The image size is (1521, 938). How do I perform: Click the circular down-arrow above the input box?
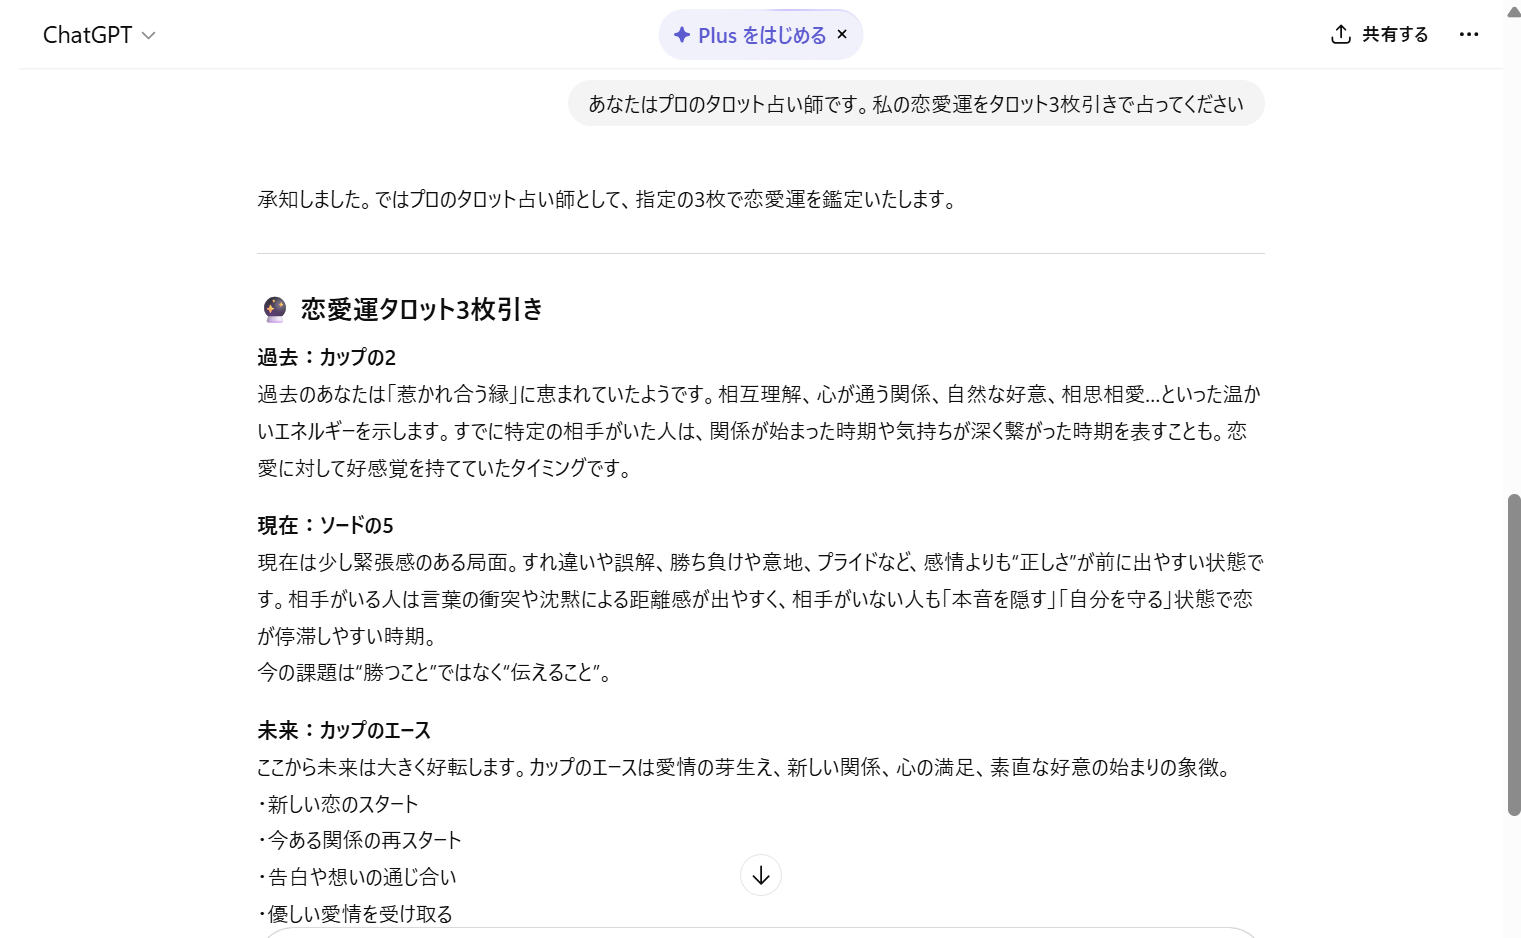[x=761, y=875]
